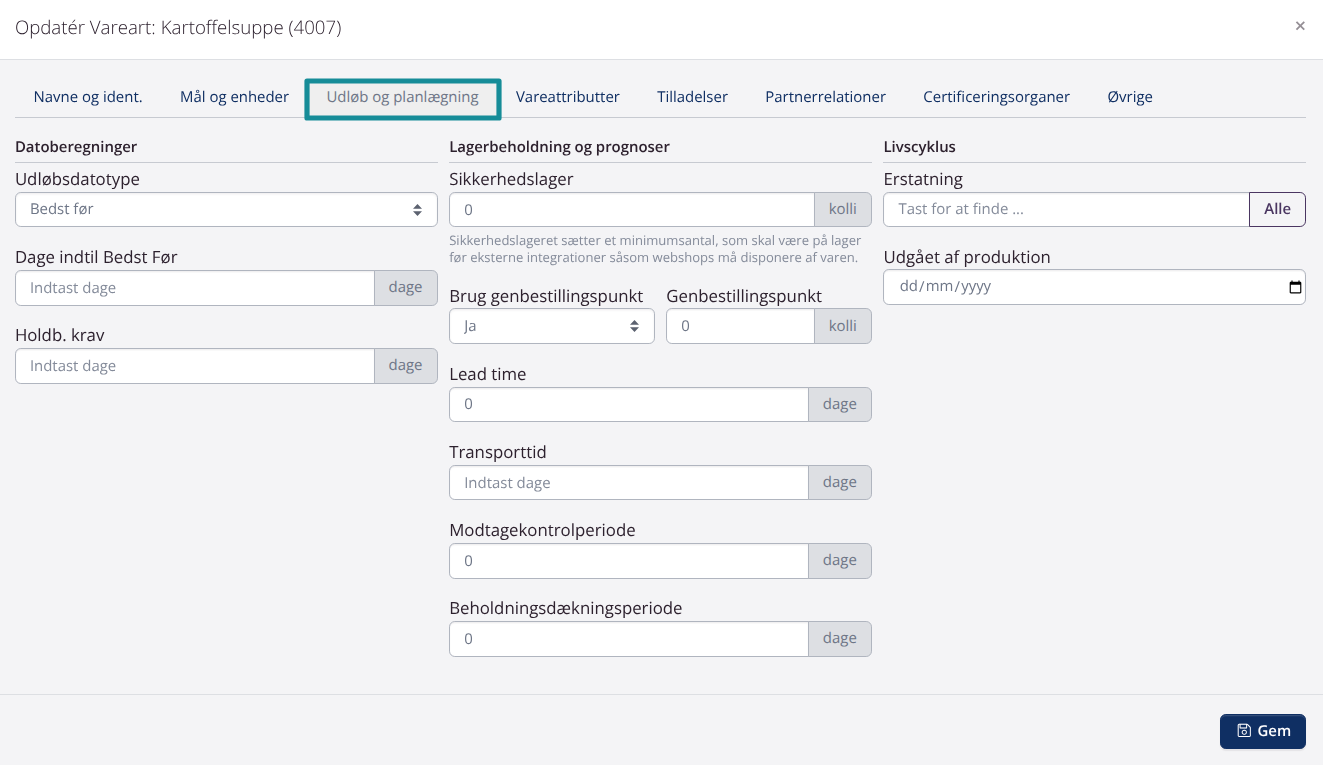Click the Alle button next to Erstatning
Viewport: 1323px width, 765px height.
coord(1277,209)
